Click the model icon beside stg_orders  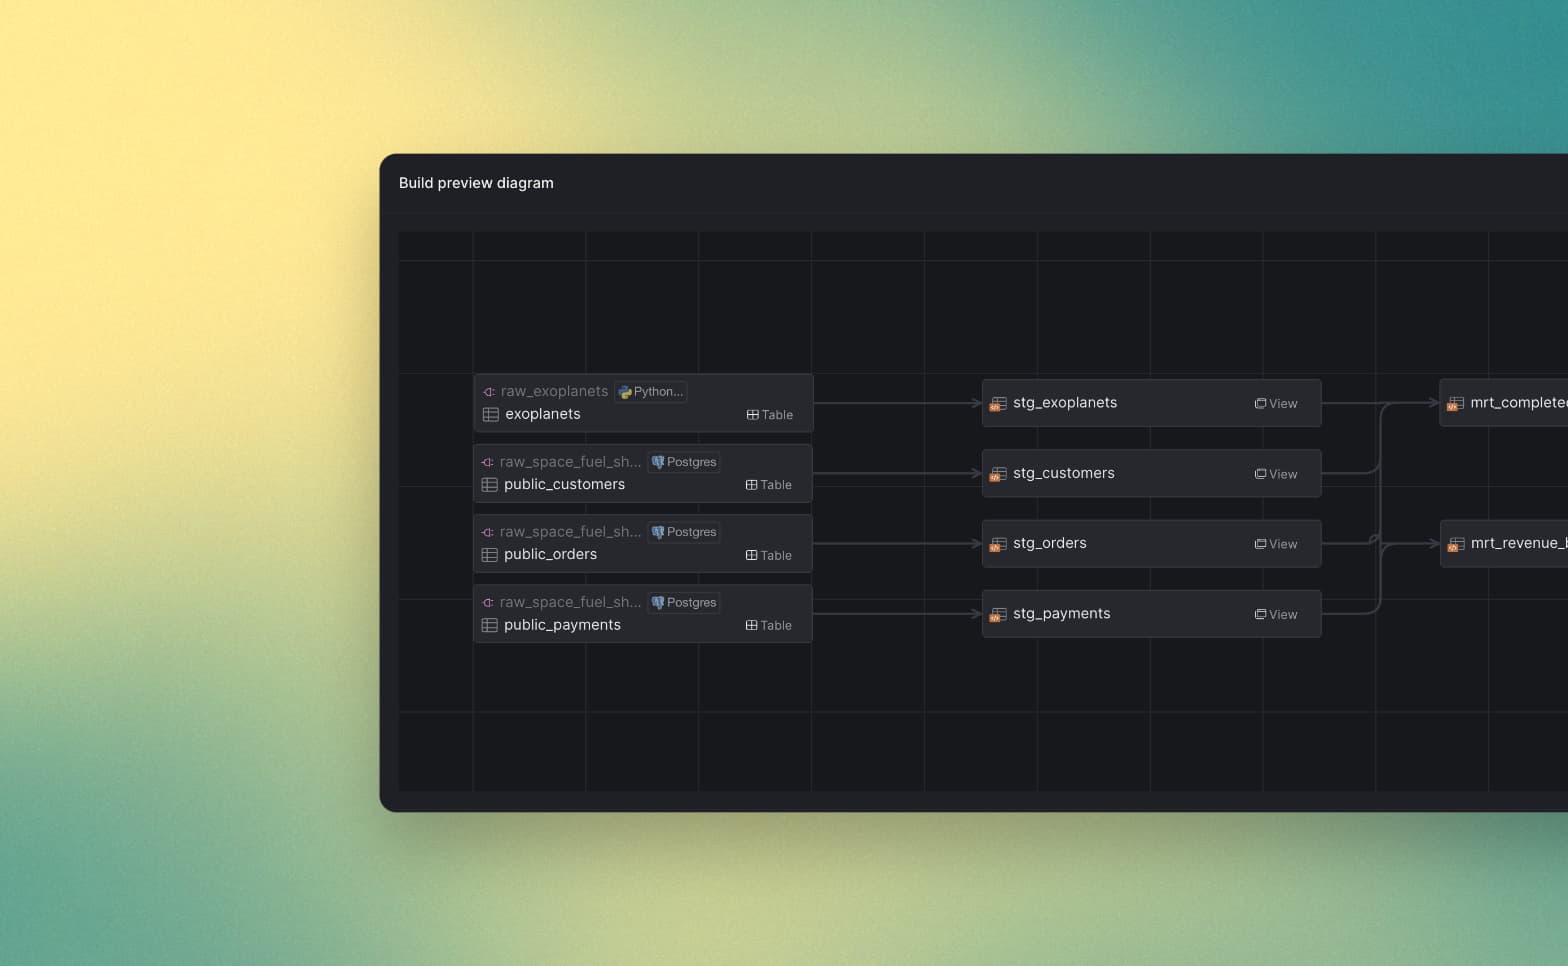(x=998, y=544)
